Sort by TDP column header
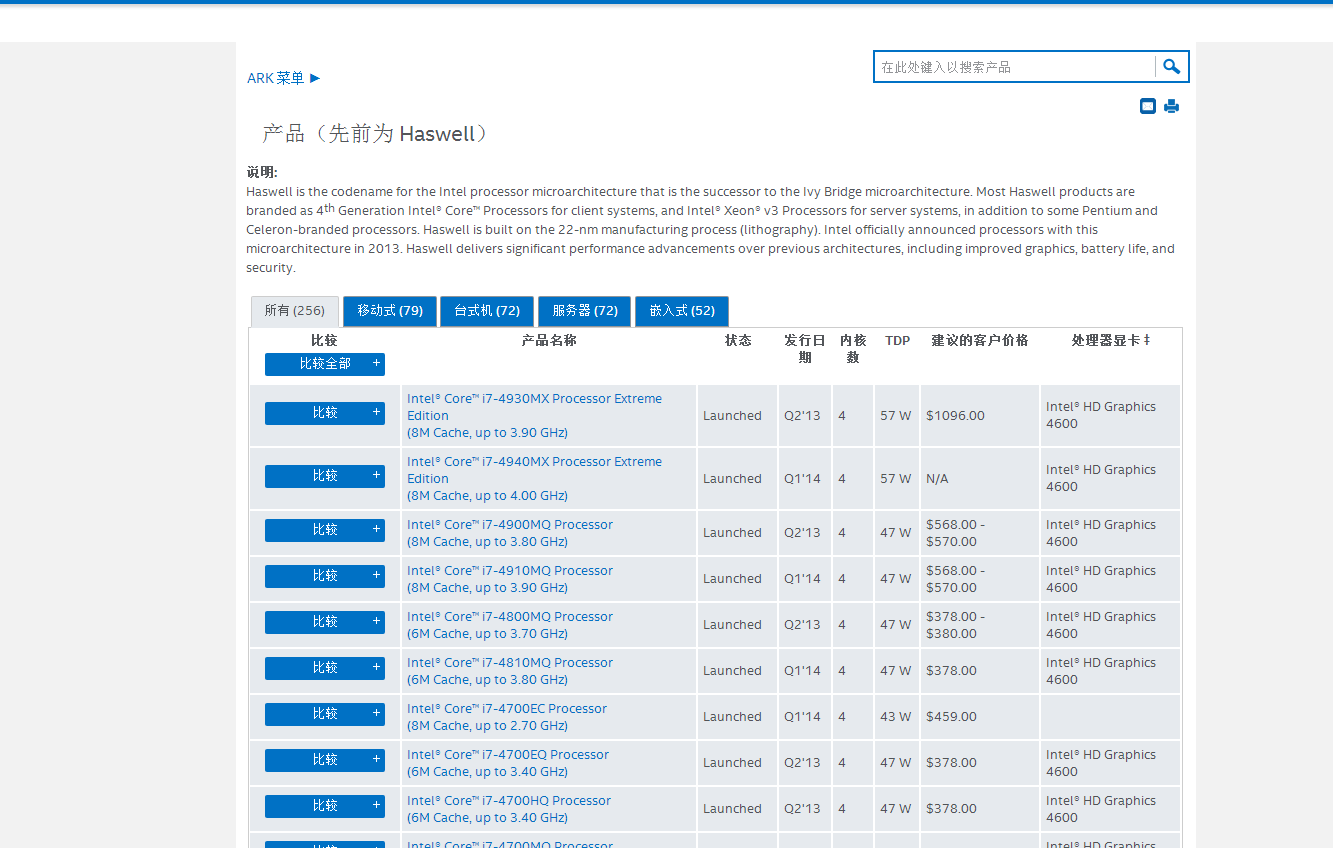This screenshot has height=848, width=1333. point(898,341)
